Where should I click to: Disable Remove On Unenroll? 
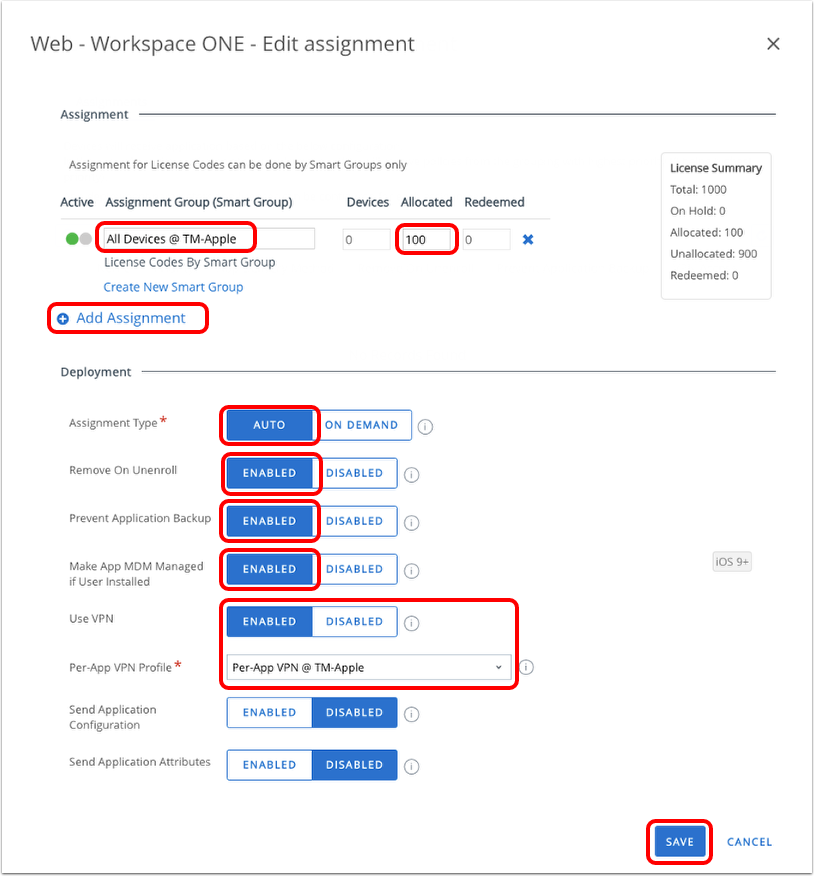(x=354, y=473)
